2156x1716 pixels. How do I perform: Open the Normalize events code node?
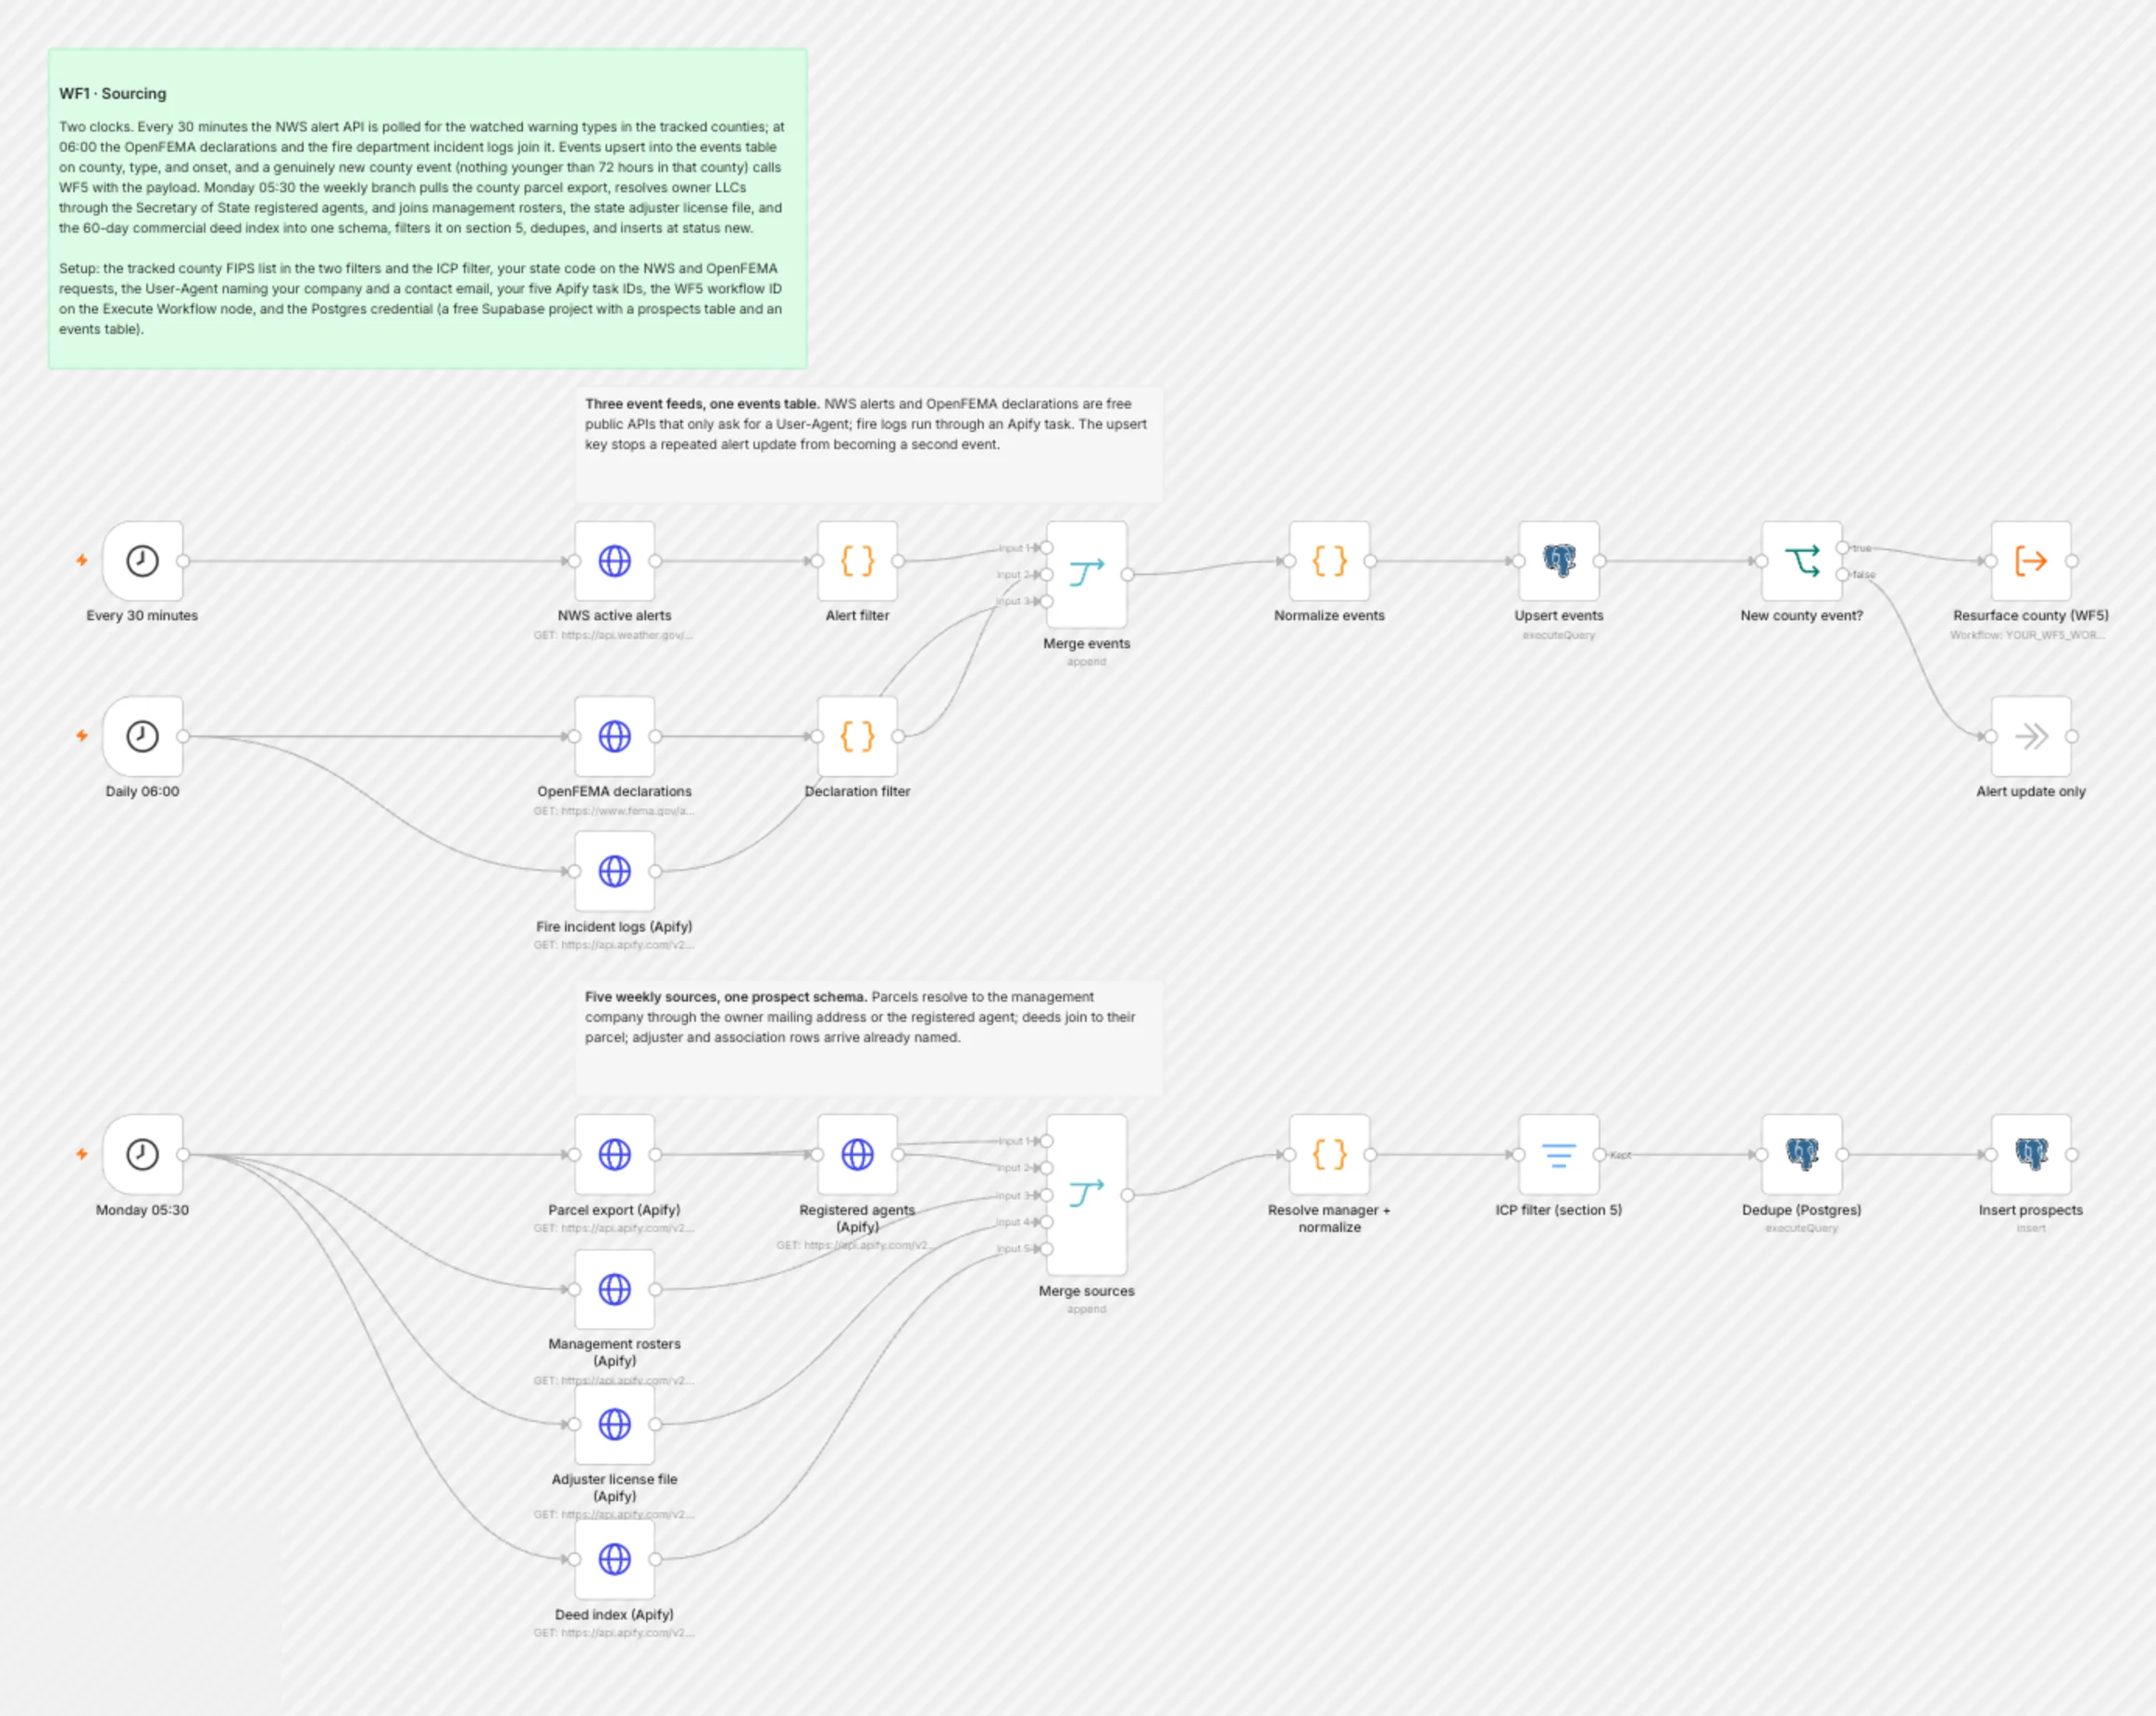(1329, 561)
